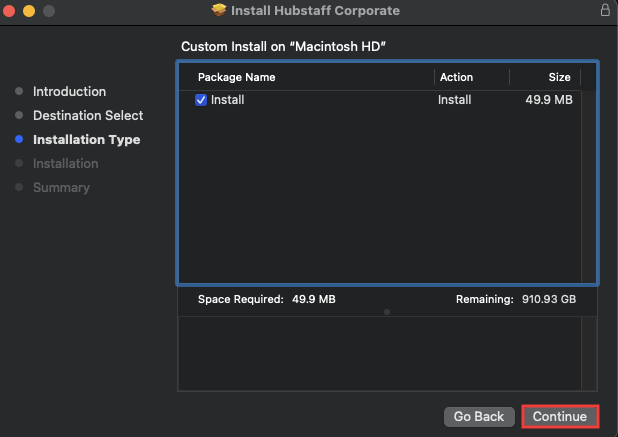The height and width of the screenshot is (437, 618).
Task: Uncheck the Install package checkbox
Action: 201,100
